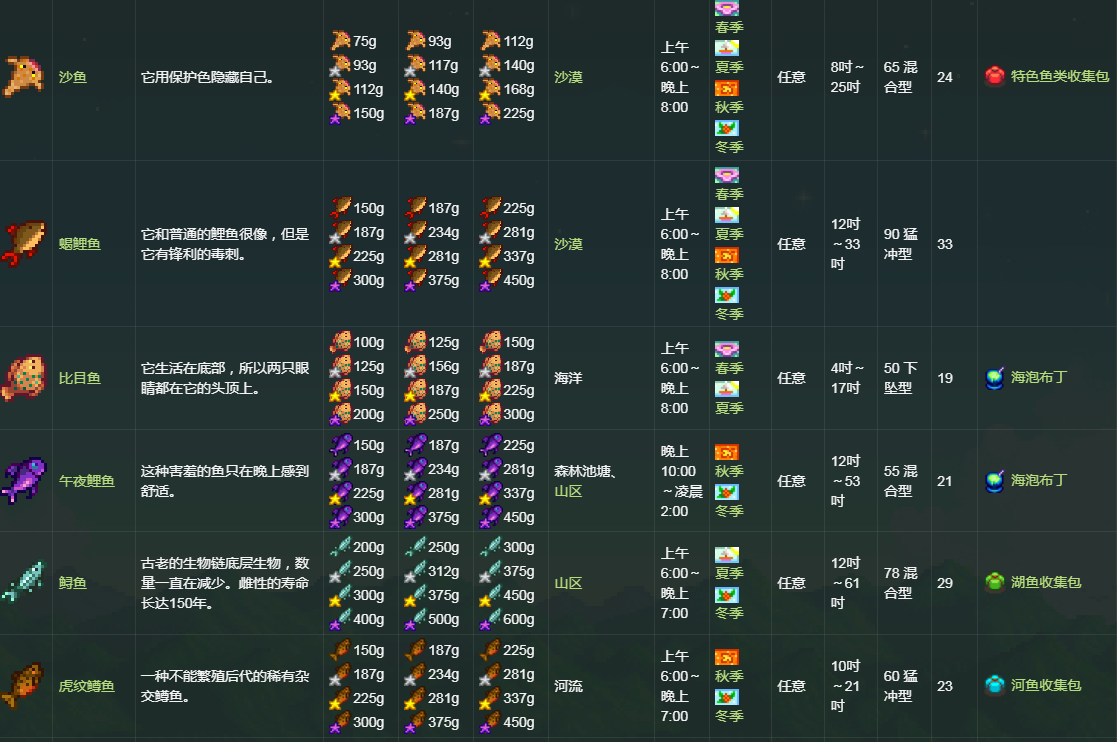Open the 山区 location link in 鲟鱼 row
Screen dimensions: 1117x742
tap(568, 583)
